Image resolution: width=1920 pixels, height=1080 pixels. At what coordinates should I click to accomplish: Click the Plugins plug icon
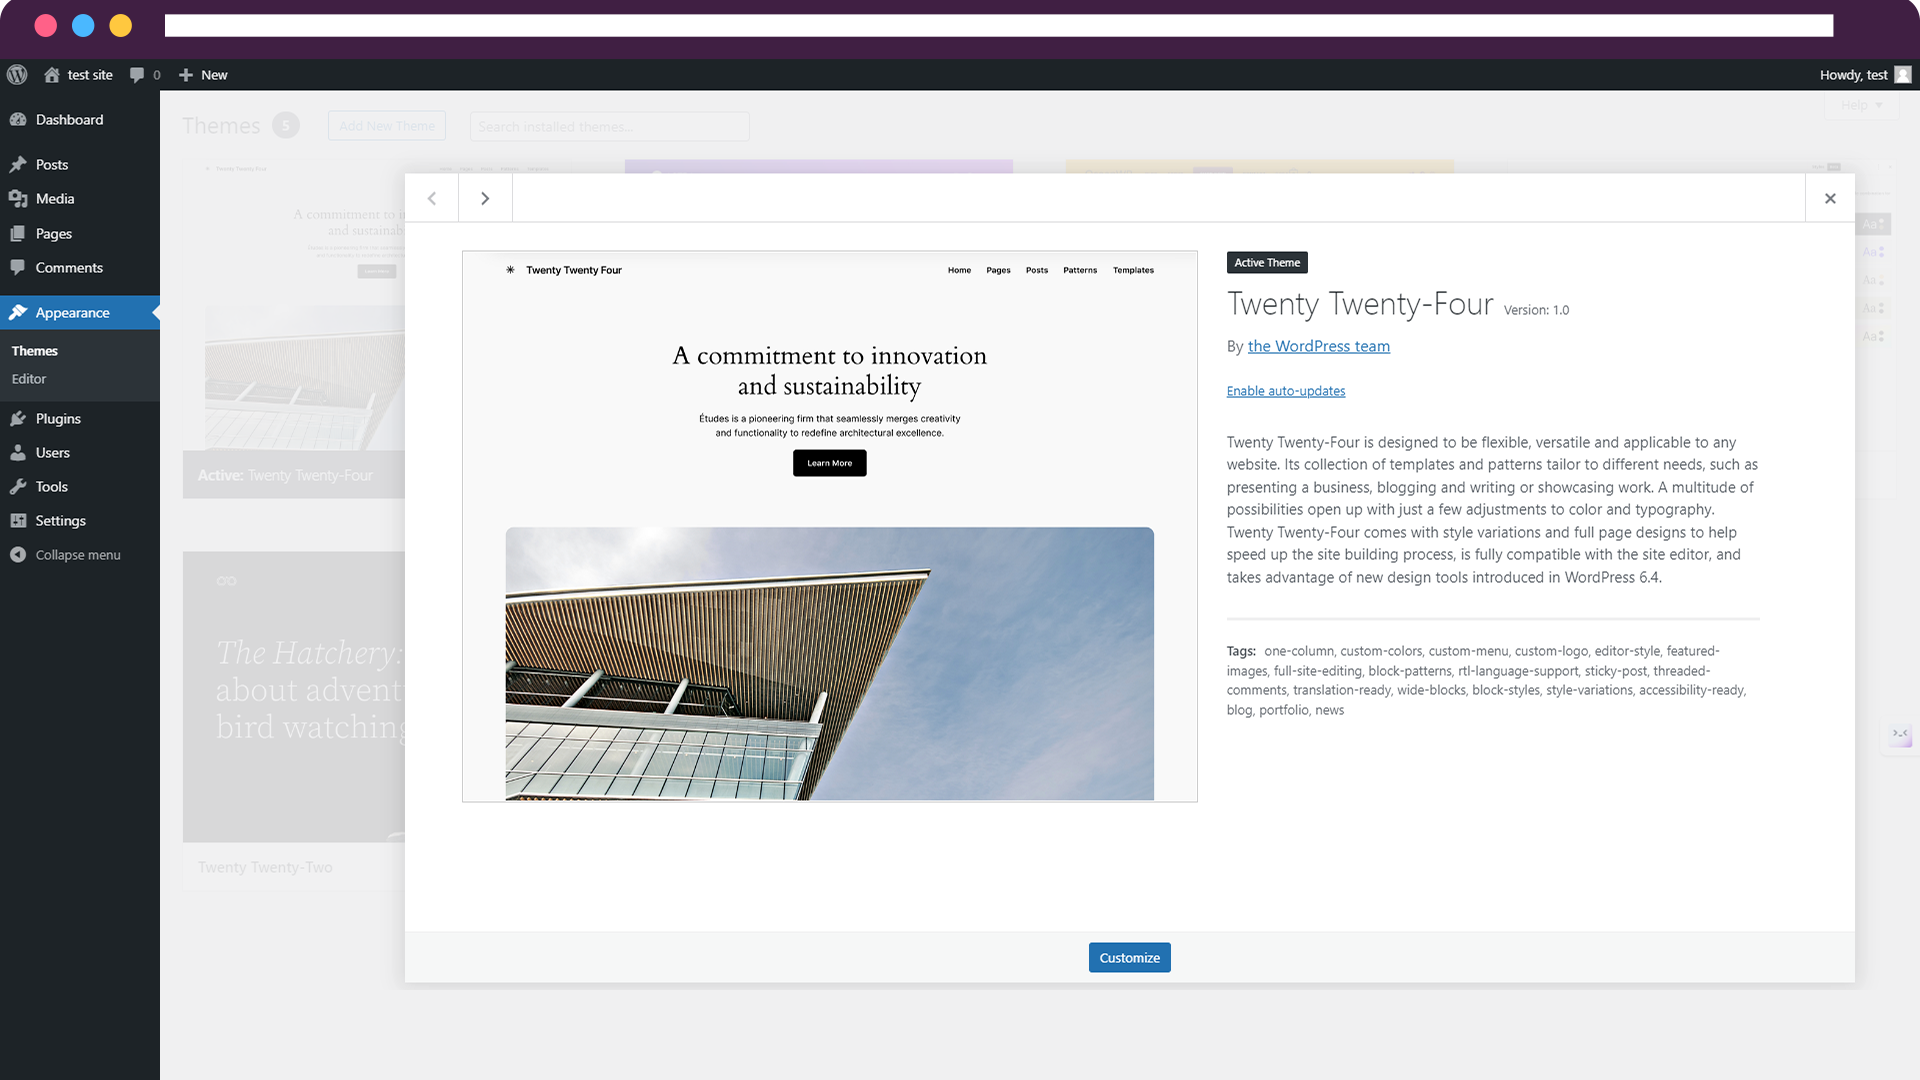18,419
